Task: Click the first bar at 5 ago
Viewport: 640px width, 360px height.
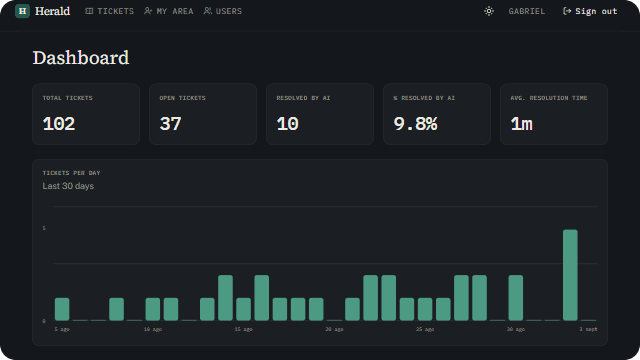Action: (62, 309)
